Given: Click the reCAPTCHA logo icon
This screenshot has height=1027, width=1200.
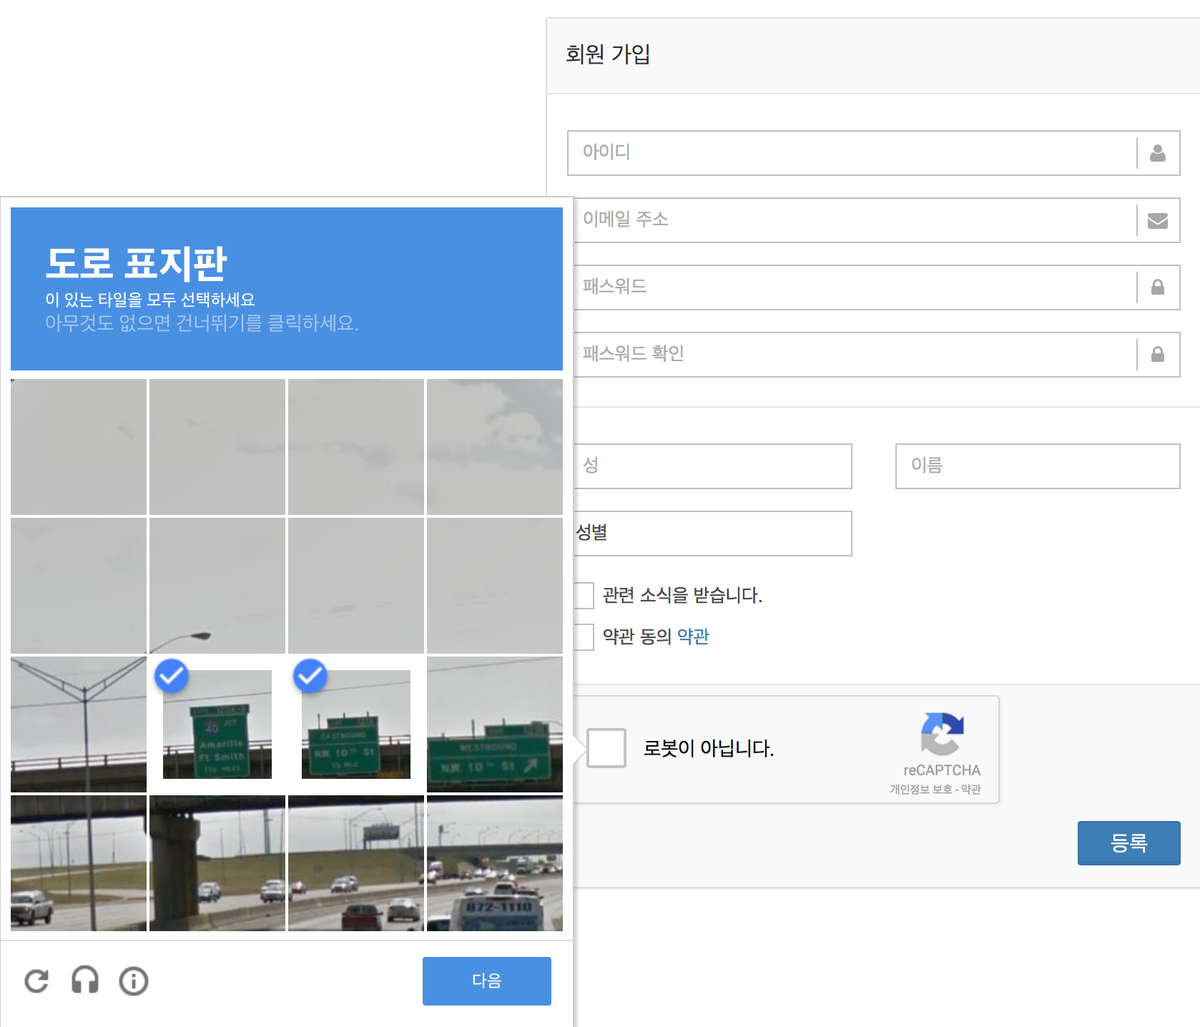Looking at the screenshot, I should point(942,735).
